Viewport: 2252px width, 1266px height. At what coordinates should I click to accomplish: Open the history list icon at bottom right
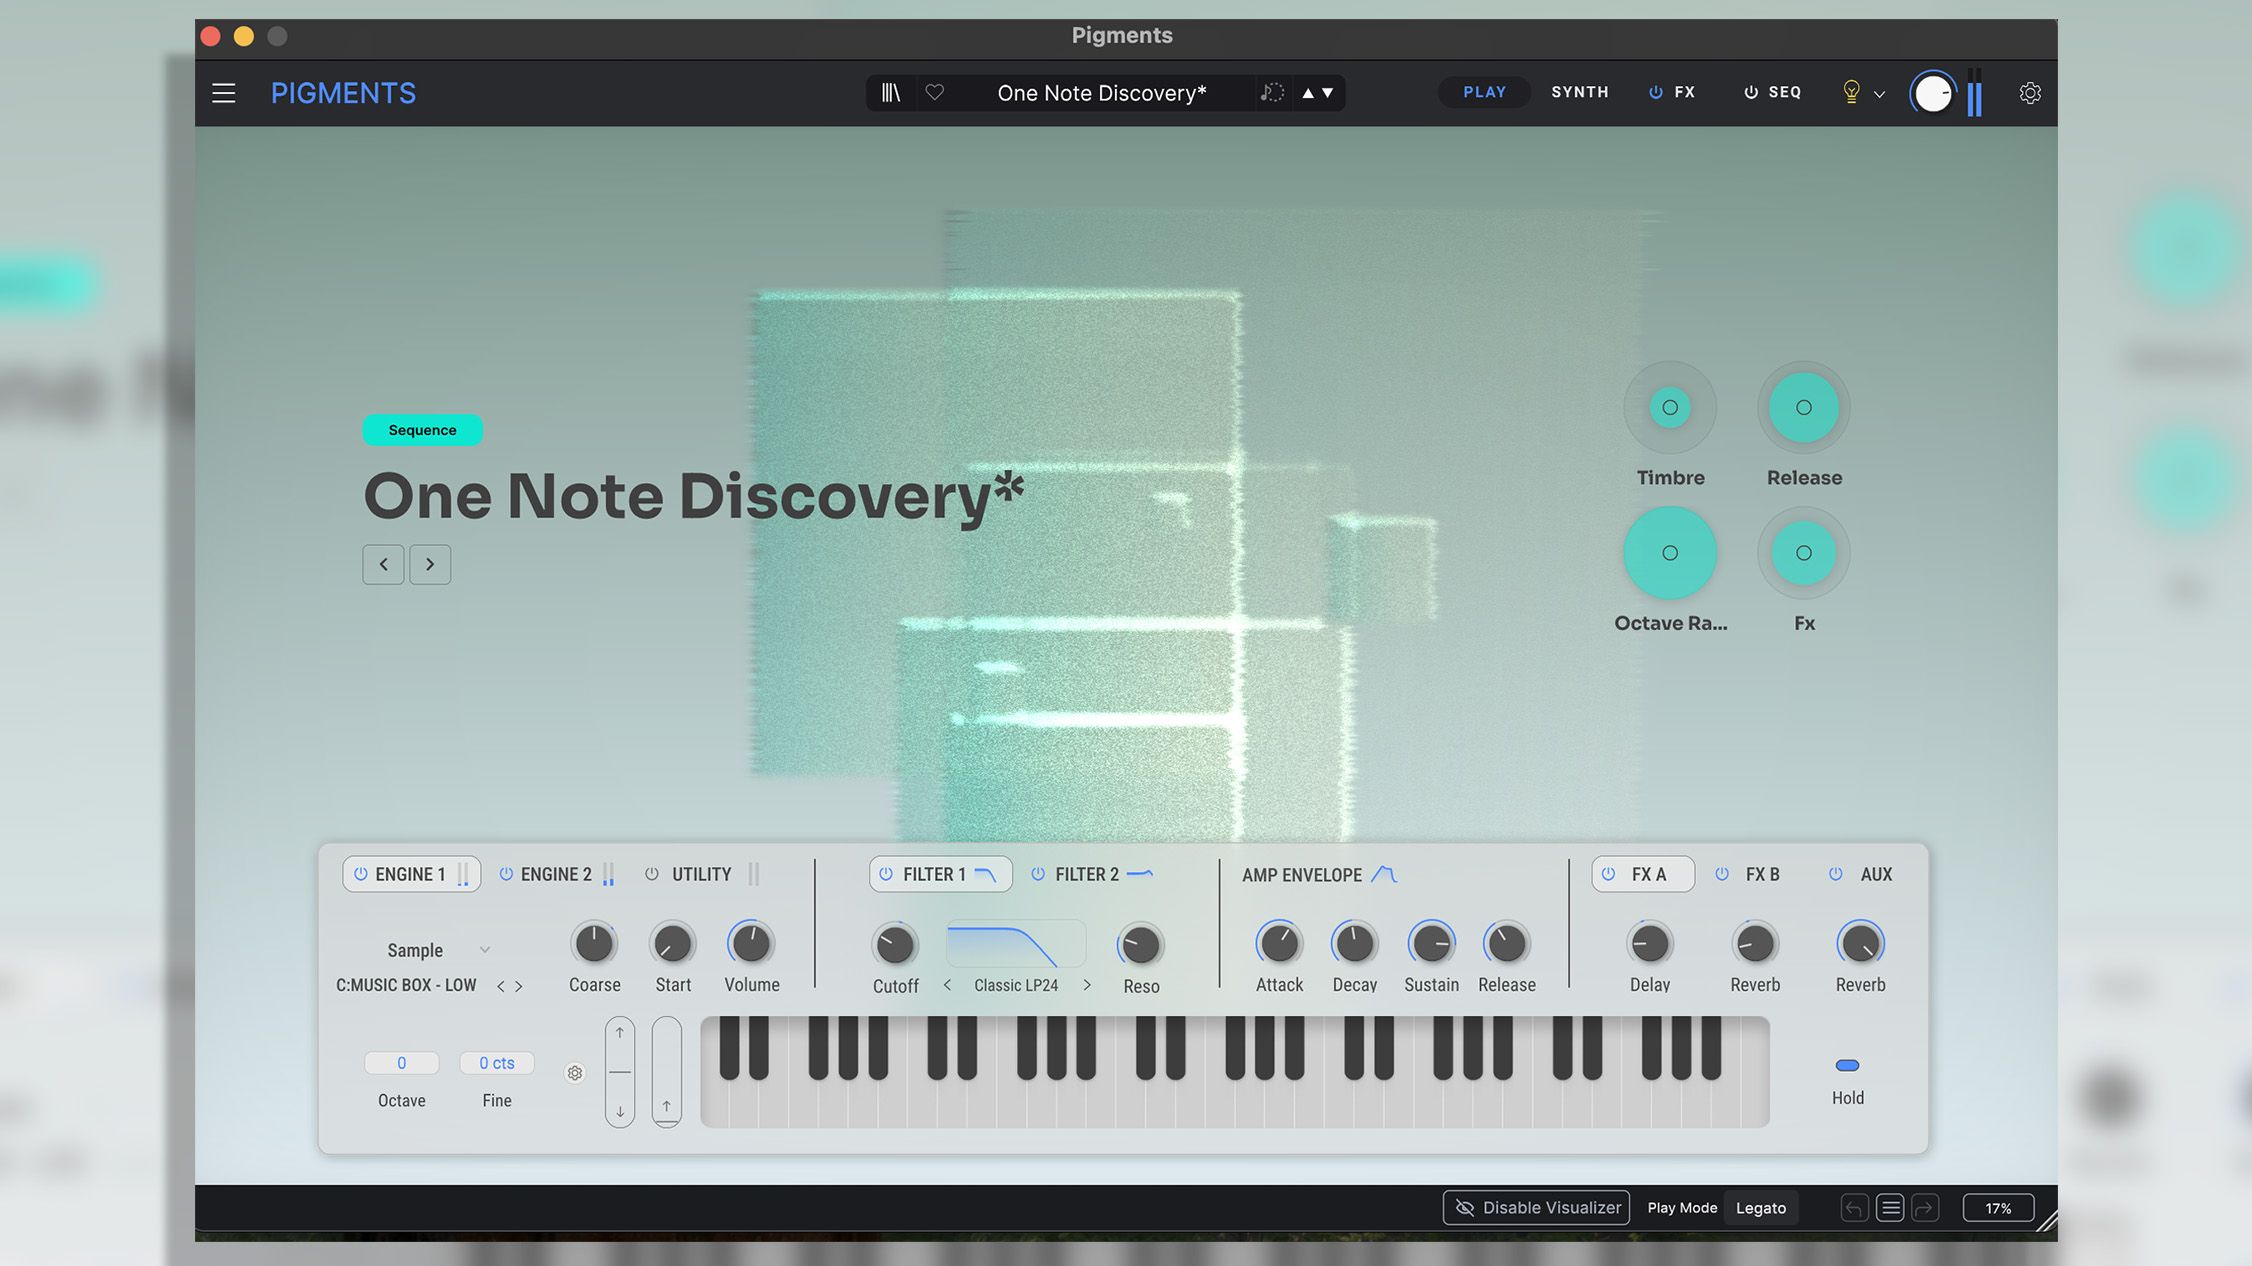(x=1889, y=1207)
